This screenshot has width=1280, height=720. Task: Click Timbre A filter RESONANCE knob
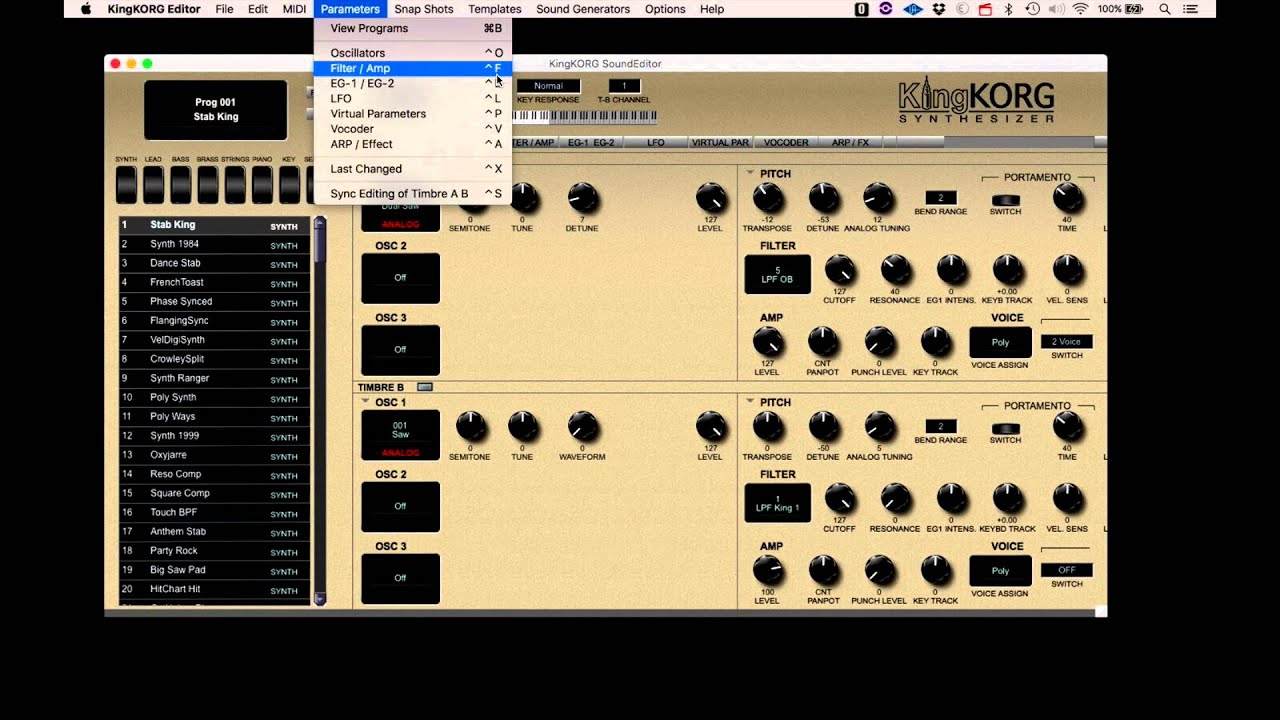point(895,270)
